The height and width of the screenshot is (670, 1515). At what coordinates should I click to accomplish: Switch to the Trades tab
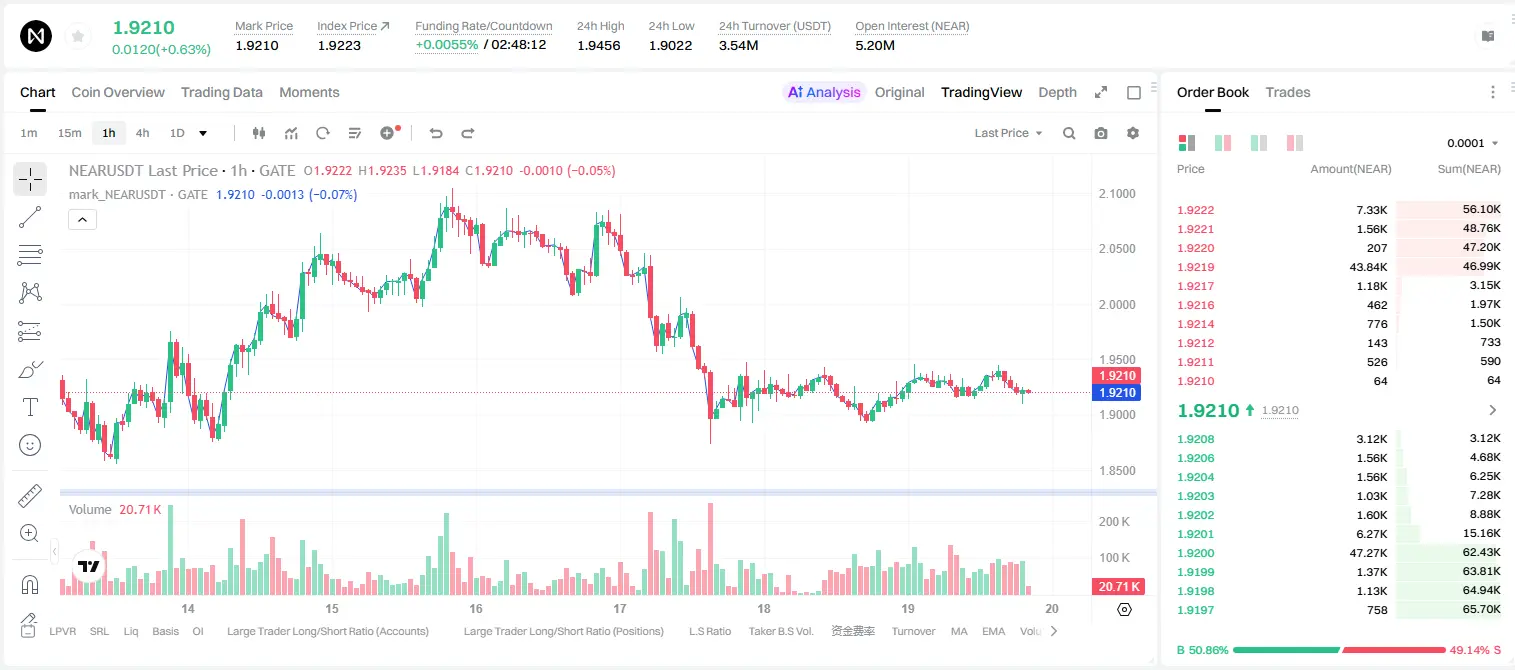tap(1288, 92)
